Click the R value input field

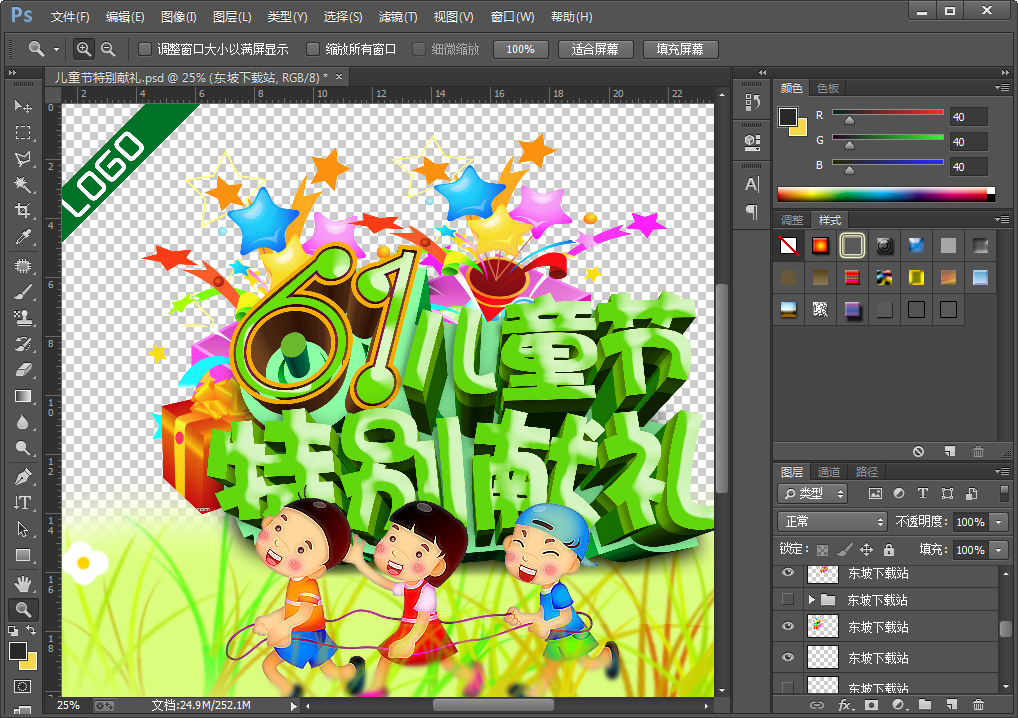968,117
